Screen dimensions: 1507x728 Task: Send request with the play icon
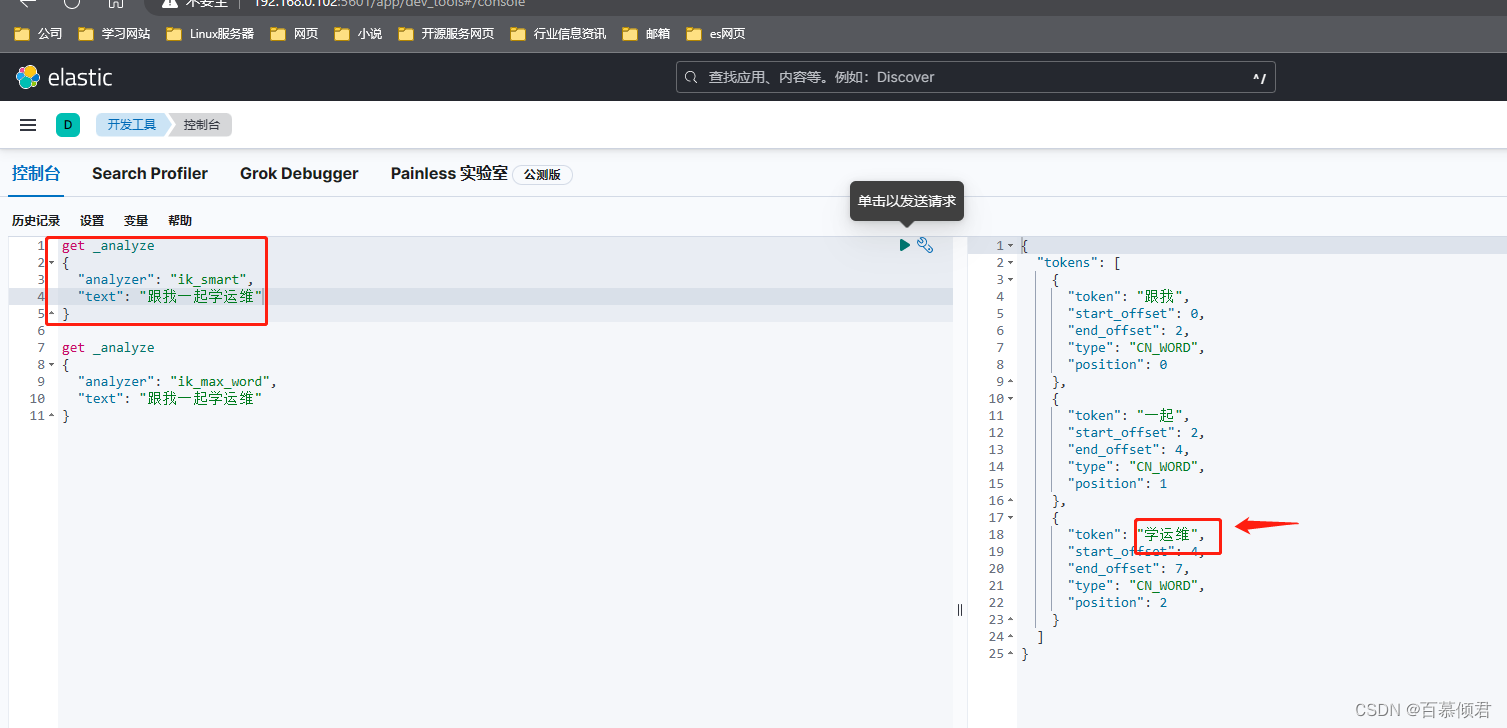tap(905, 245)
